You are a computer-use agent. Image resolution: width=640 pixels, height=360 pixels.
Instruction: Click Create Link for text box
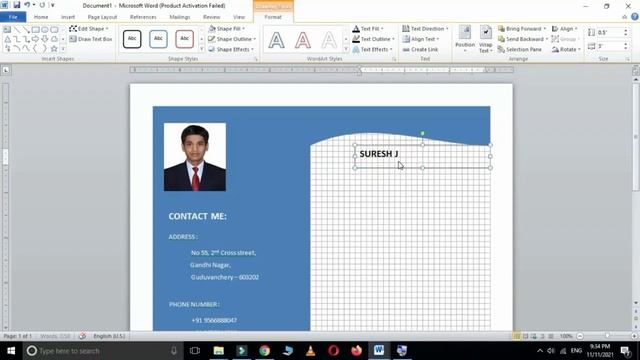[x=420, y=49]
